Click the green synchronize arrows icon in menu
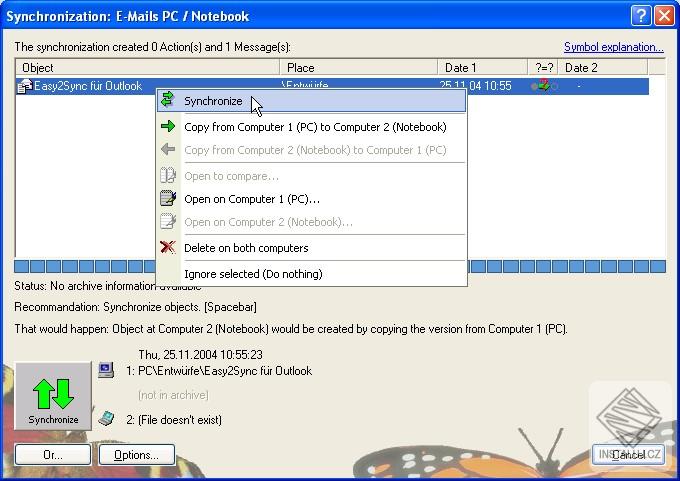 (167, 100)
